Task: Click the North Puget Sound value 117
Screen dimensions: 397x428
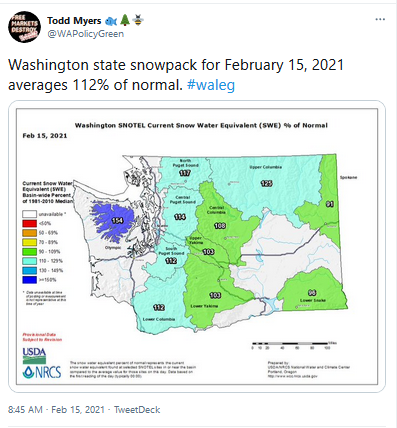Action: pyautogui.click(x=185, y=173)
